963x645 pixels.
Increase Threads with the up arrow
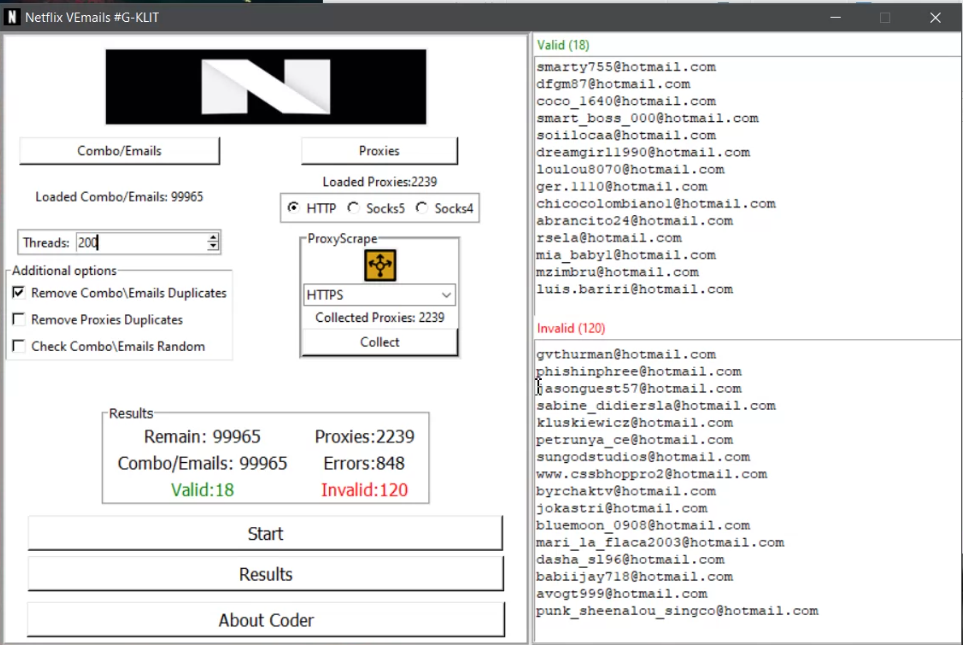pos(213,237)
